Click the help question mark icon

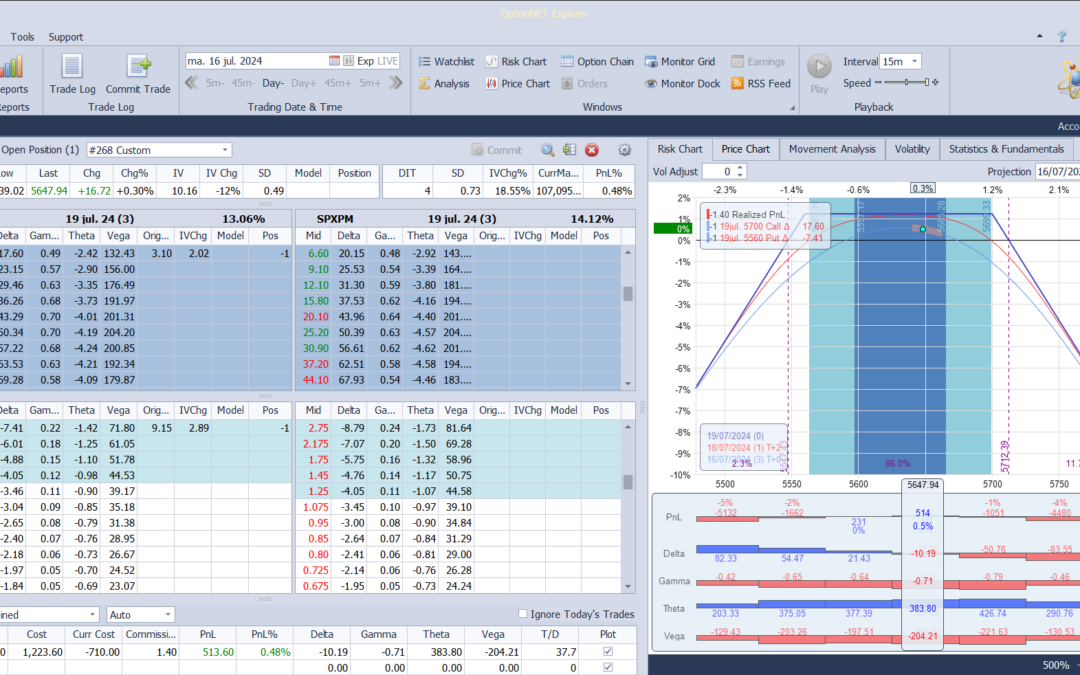pos(1062,37)
